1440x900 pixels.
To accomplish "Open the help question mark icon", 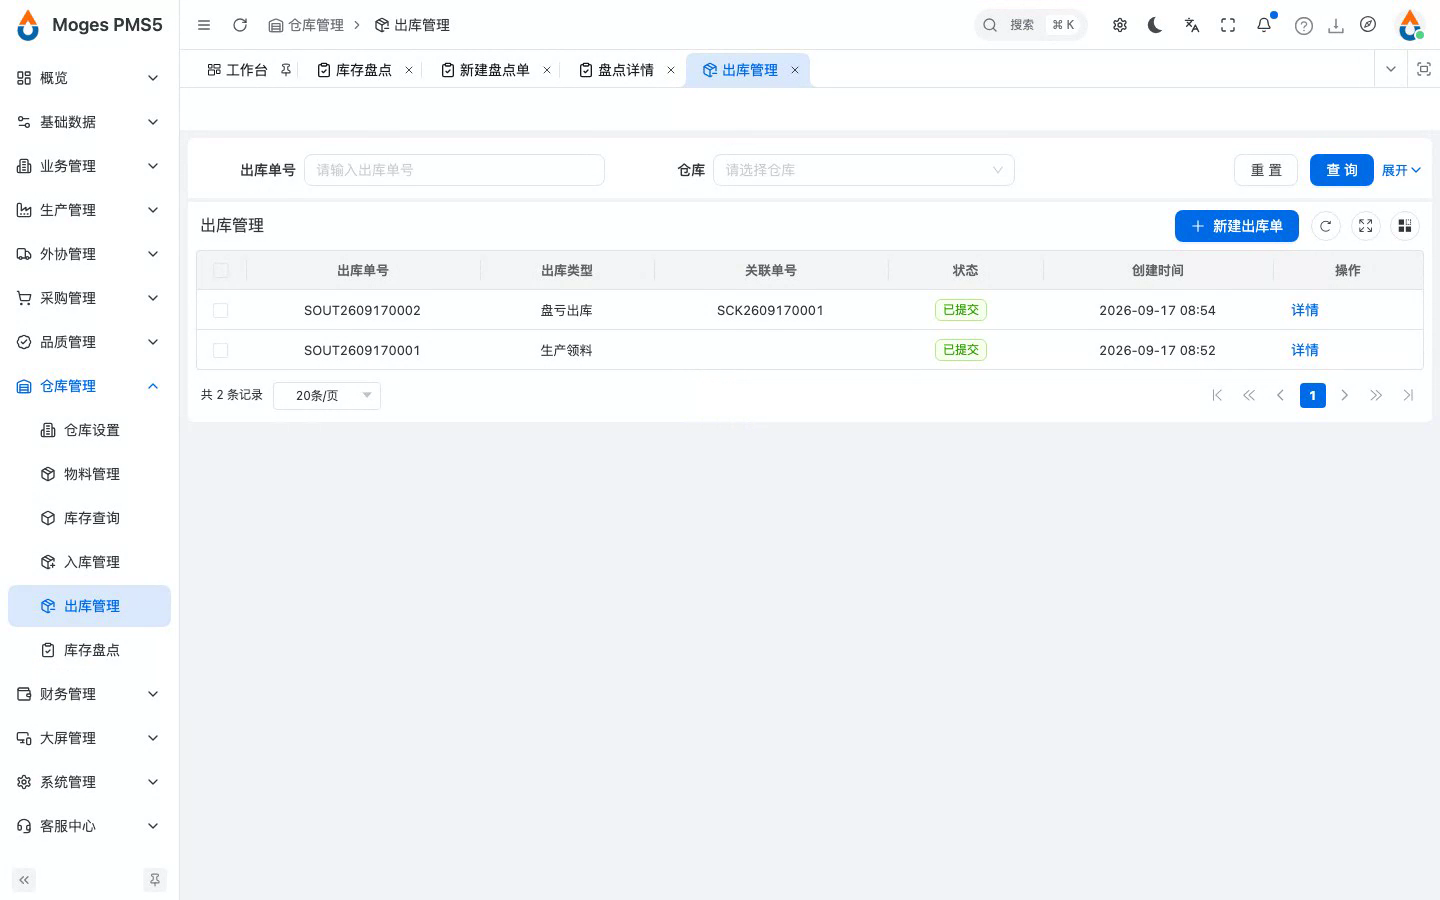I will pyautogui.click(x=1303, y=26).
